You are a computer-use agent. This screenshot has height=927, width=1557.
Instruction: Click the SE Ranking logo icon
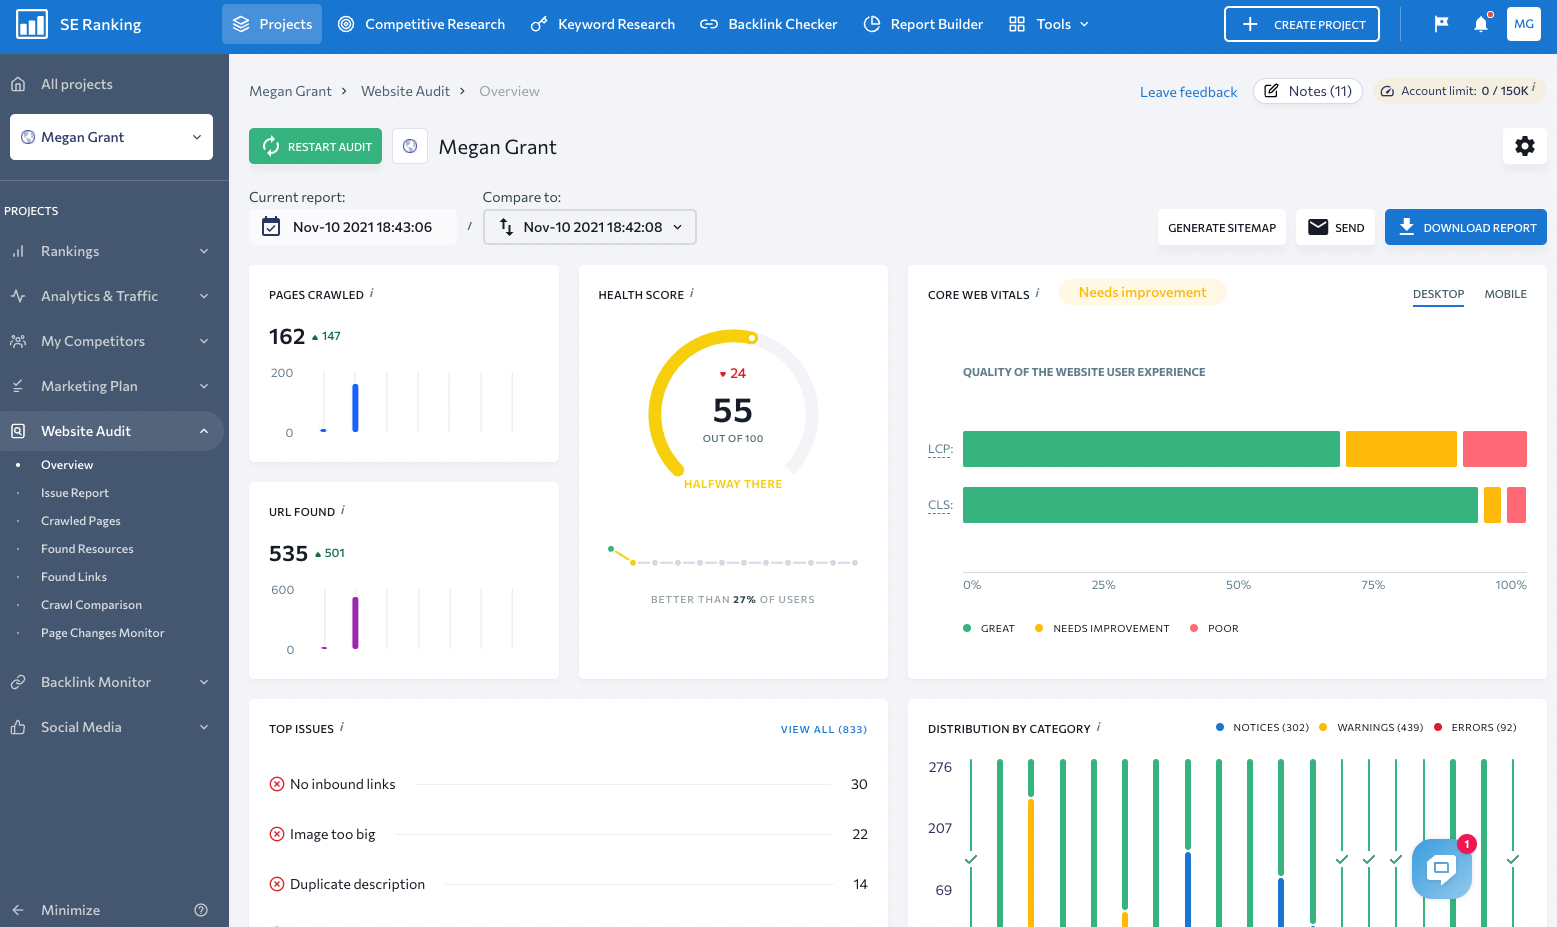tap(32, 24)
